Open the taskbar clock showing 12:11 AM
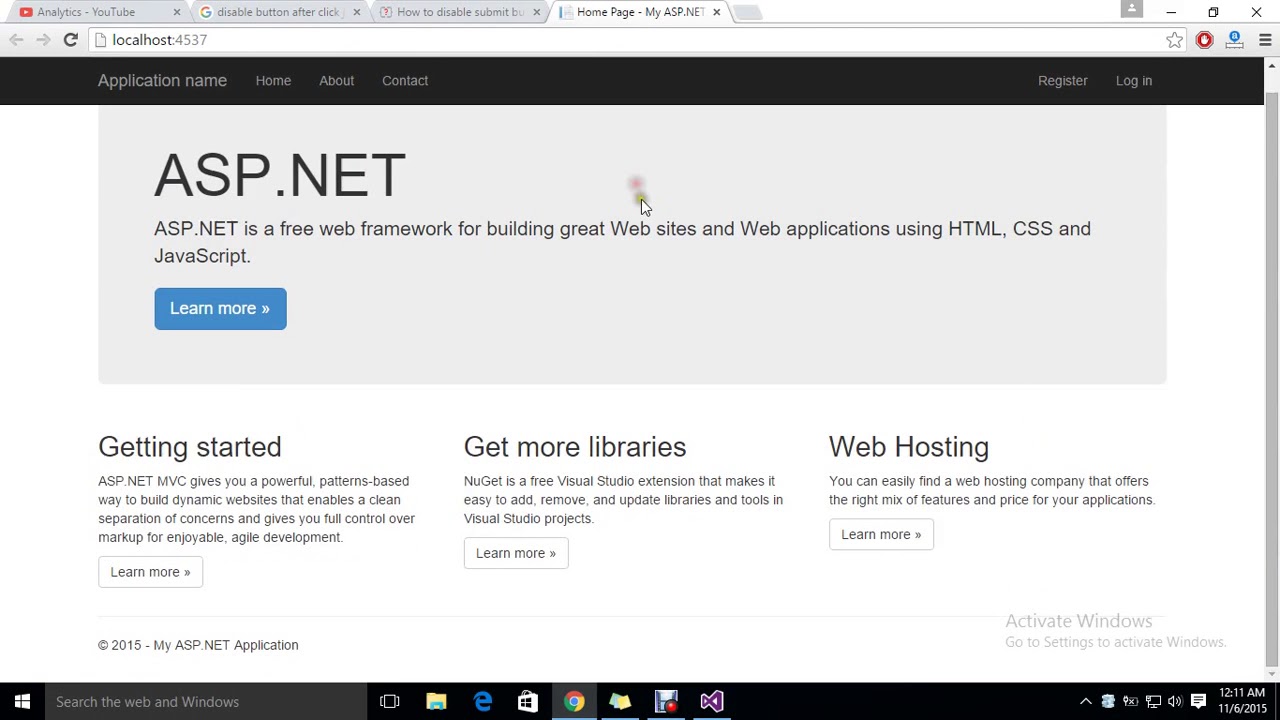 1243,701
